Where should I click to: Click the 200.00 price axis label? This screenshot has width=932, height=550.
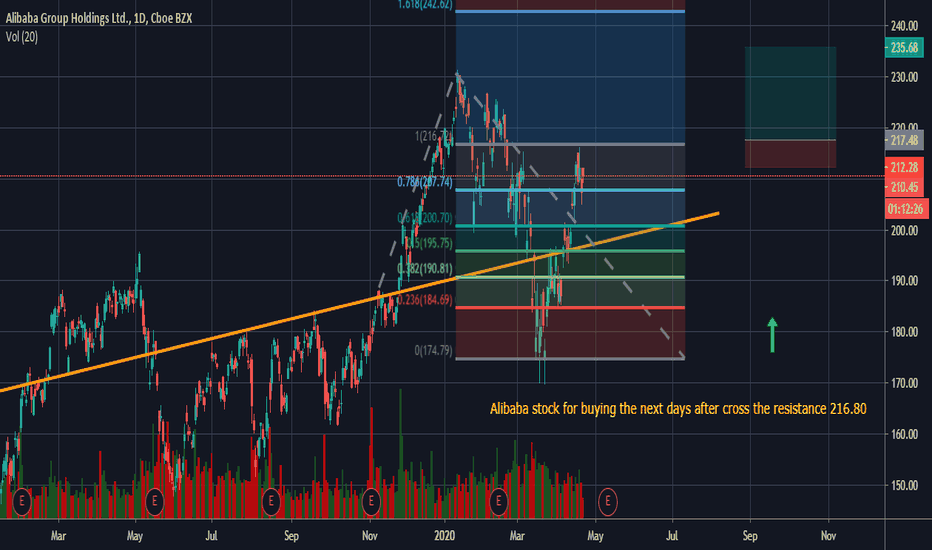tap(904, 230)
